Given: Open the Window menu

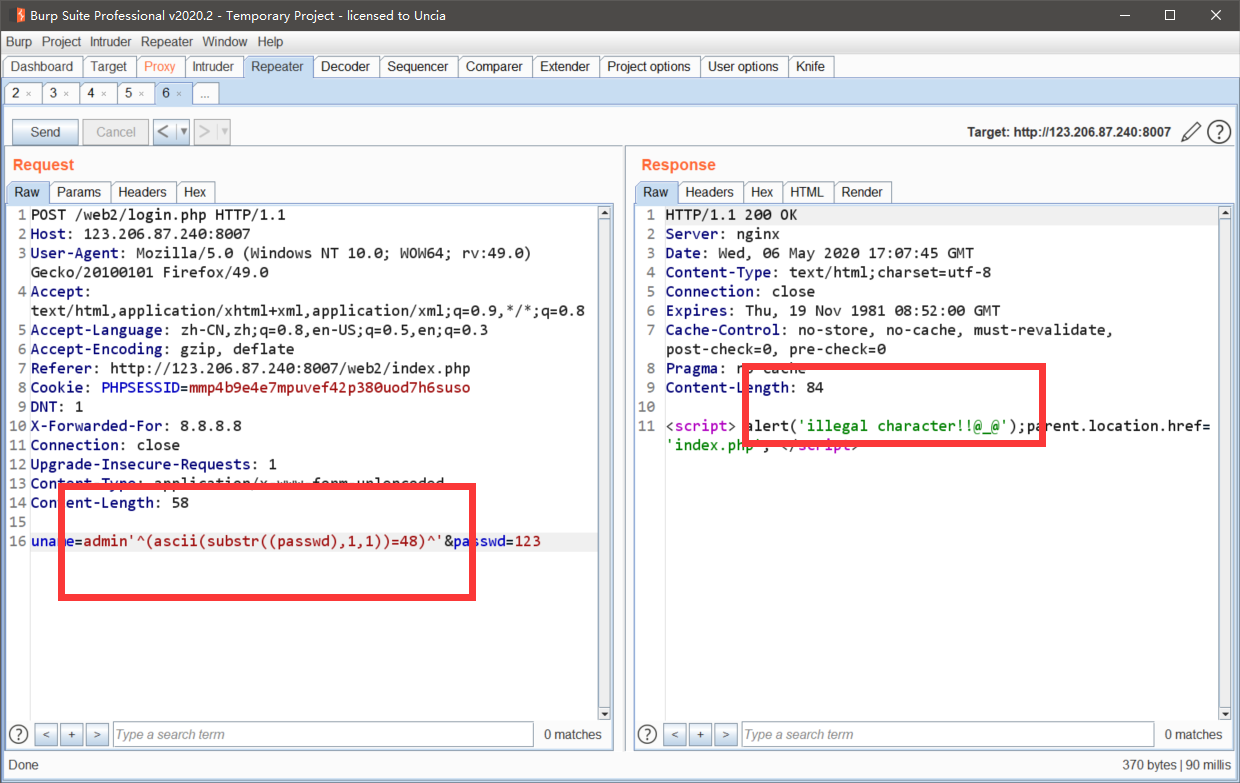Looking at the screenshot, I should point(225,42).
